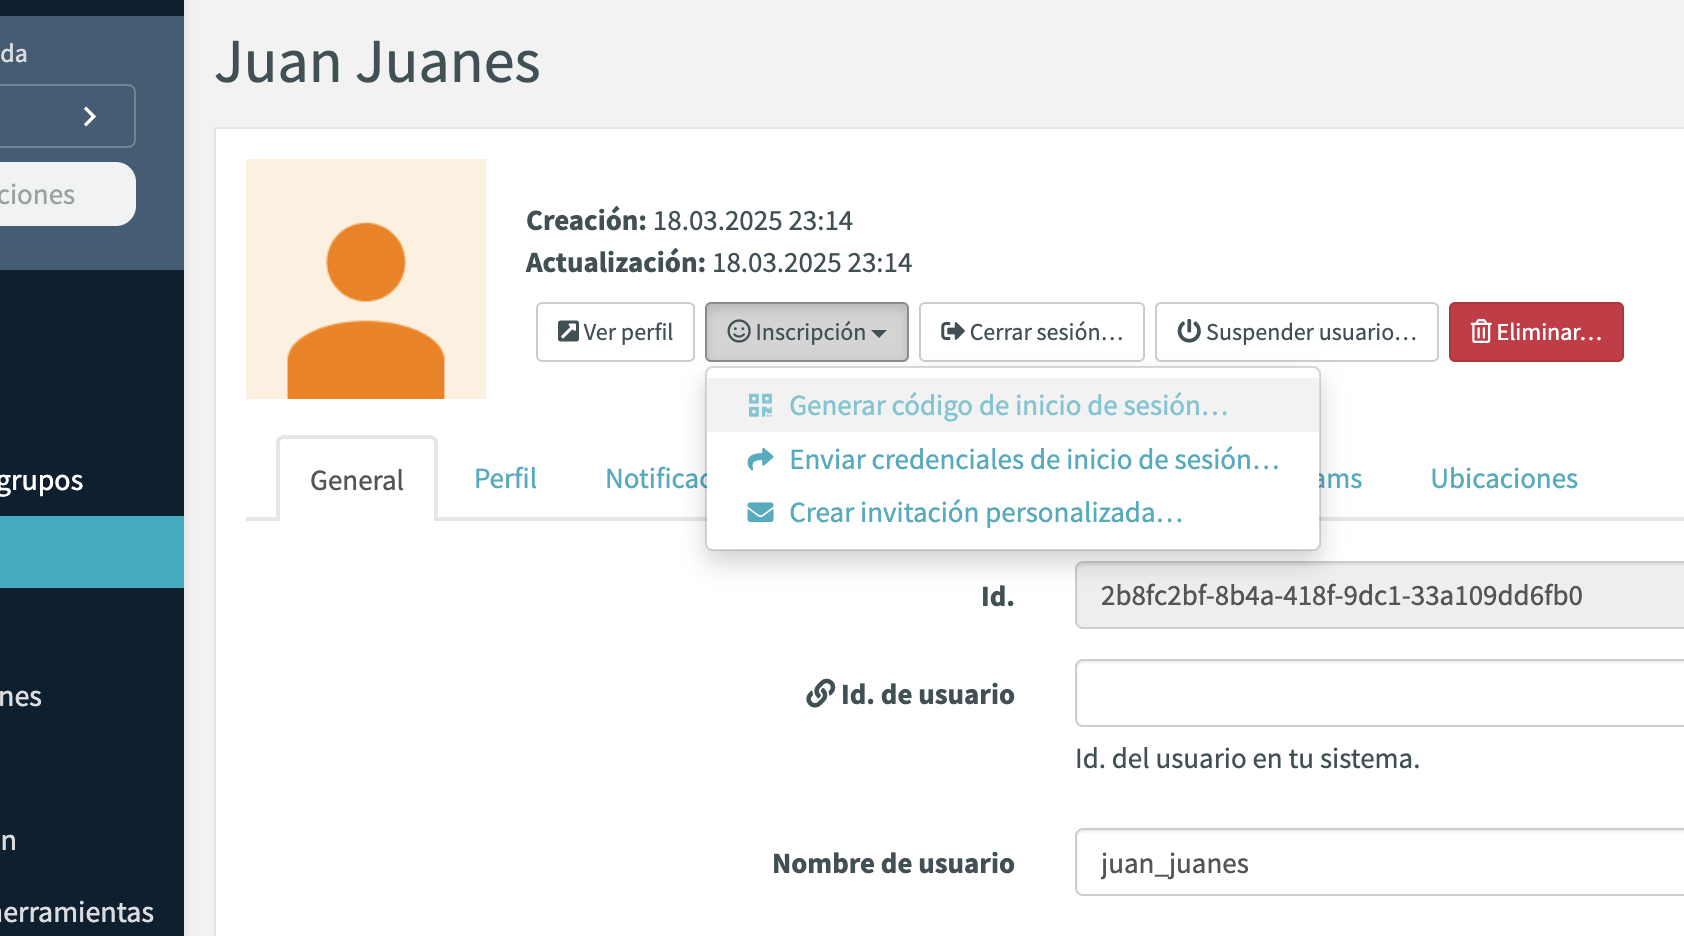Click the highlighted active sidebar item
Image resolution: width=1684 pixels, height=936 pixels.
point(92,552)
